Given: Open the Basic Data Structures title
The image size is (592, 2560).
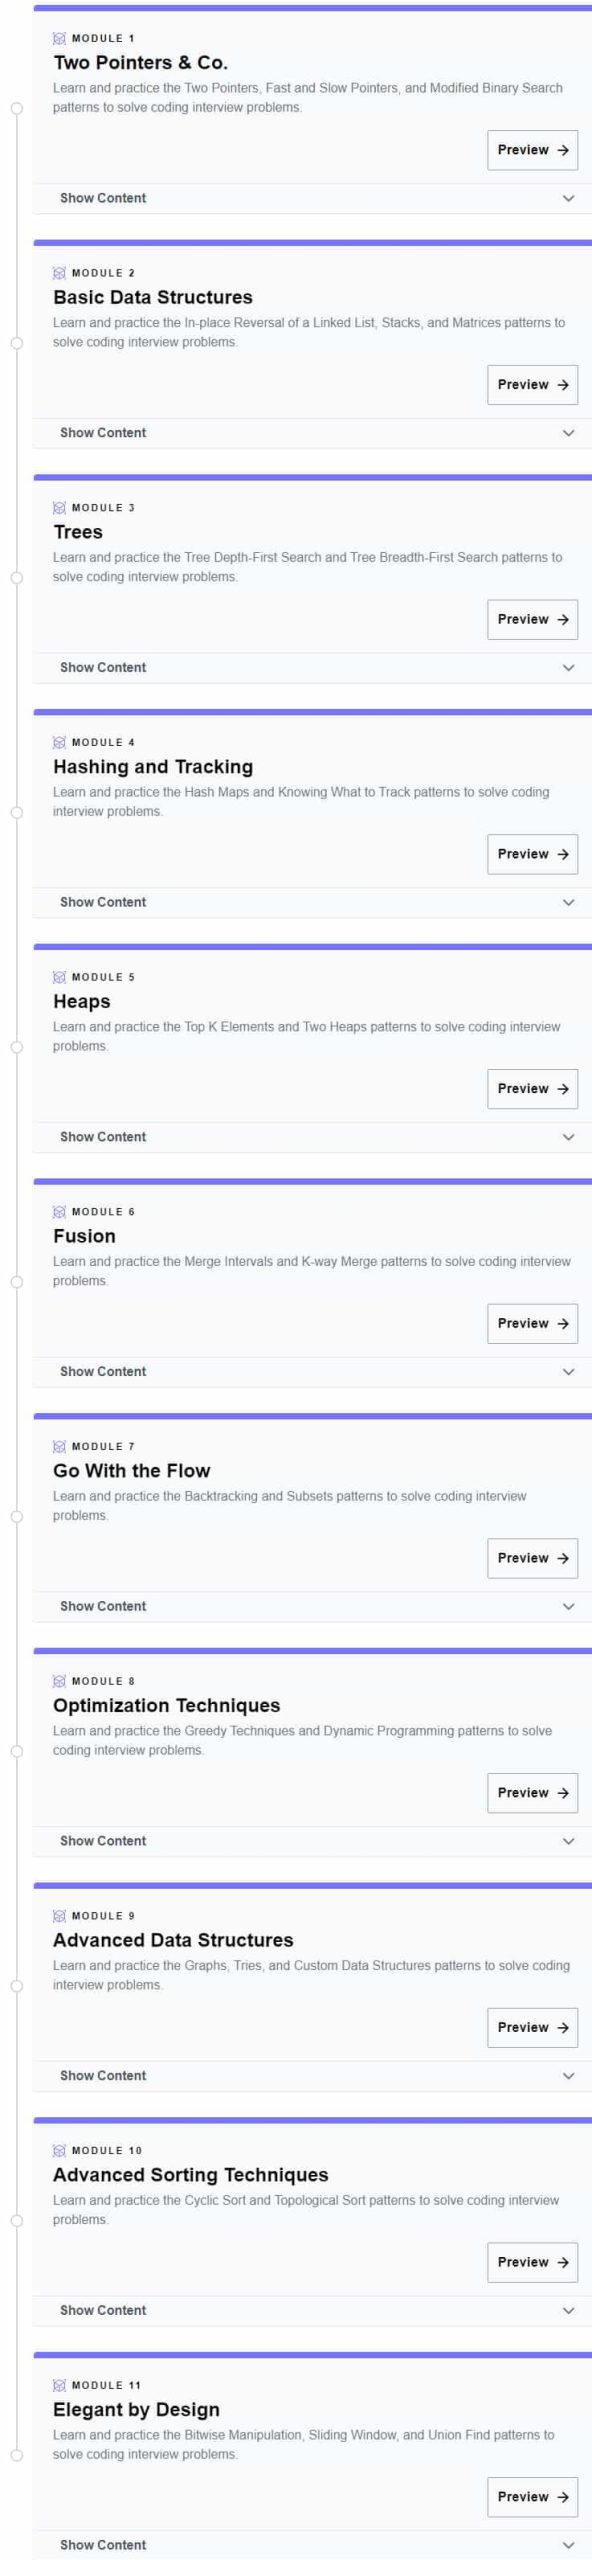Looking at the screenshot, I should pyautogui.click(x=153, y=297).
